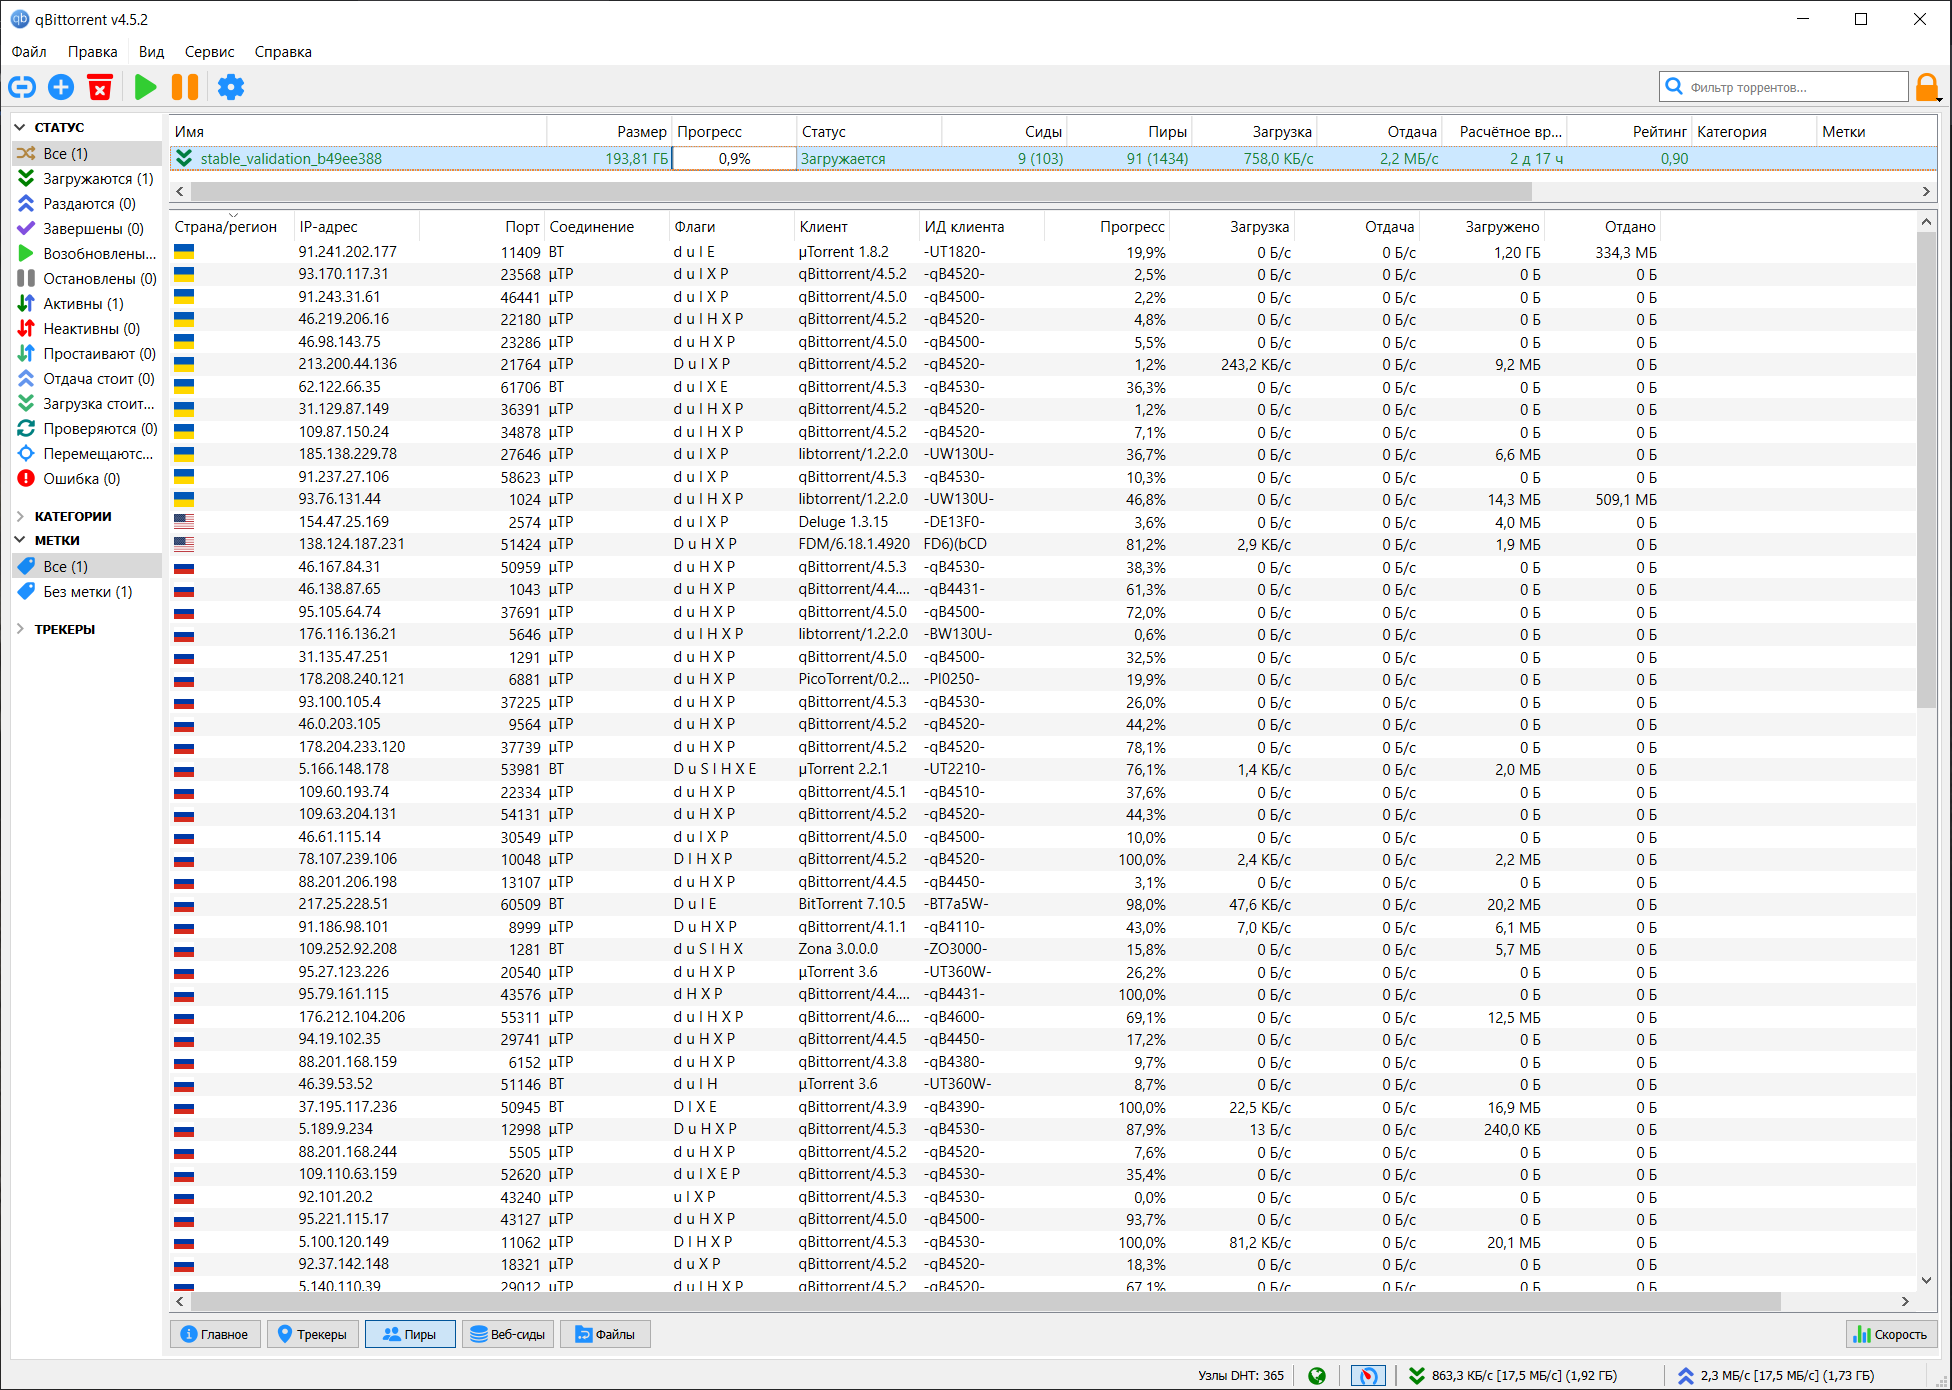
Task: Open the Правка menu
Action: click(93, 52)
